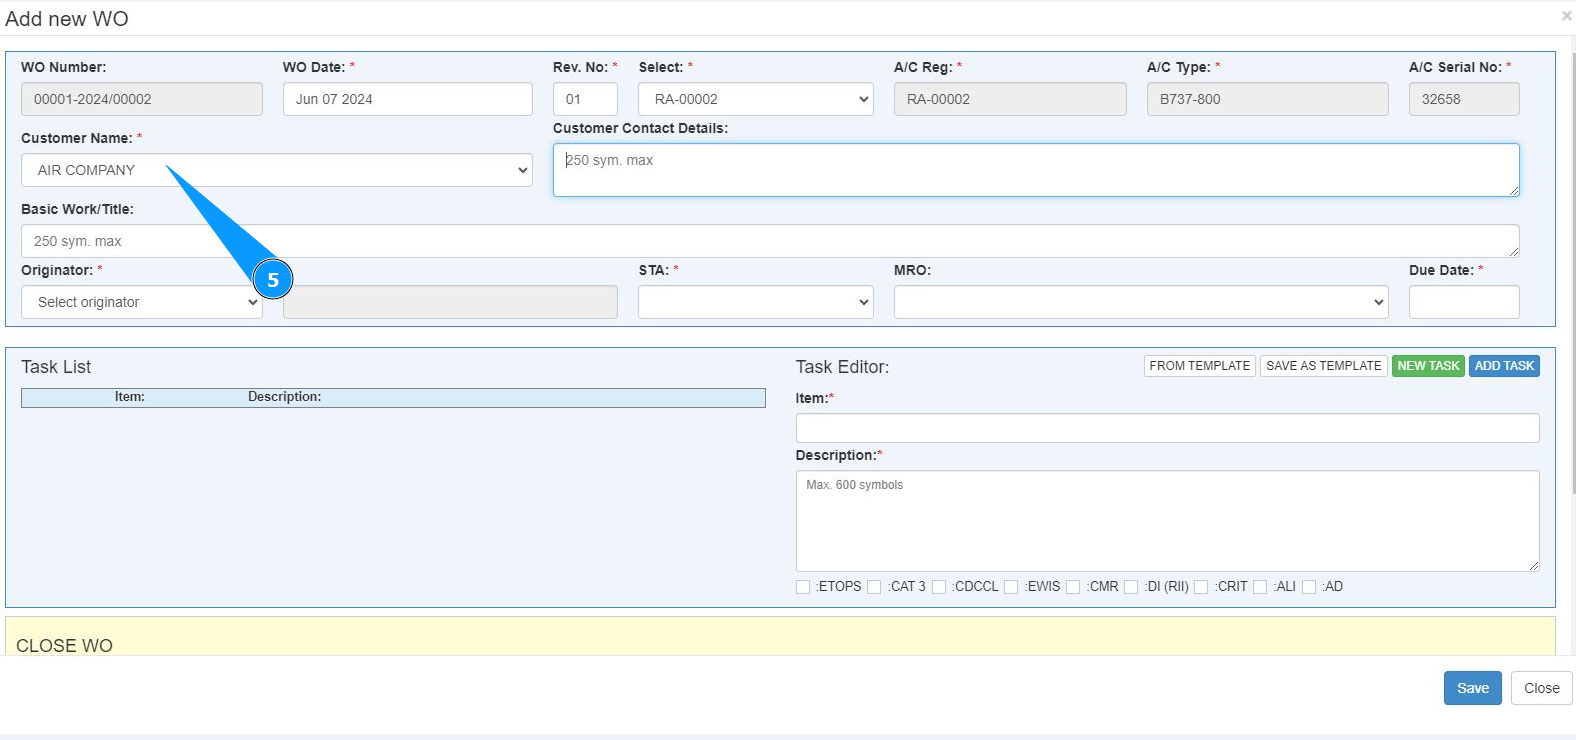Save the work order
This screenshot has height=740, width=1576.
[x=1473, y=688]
